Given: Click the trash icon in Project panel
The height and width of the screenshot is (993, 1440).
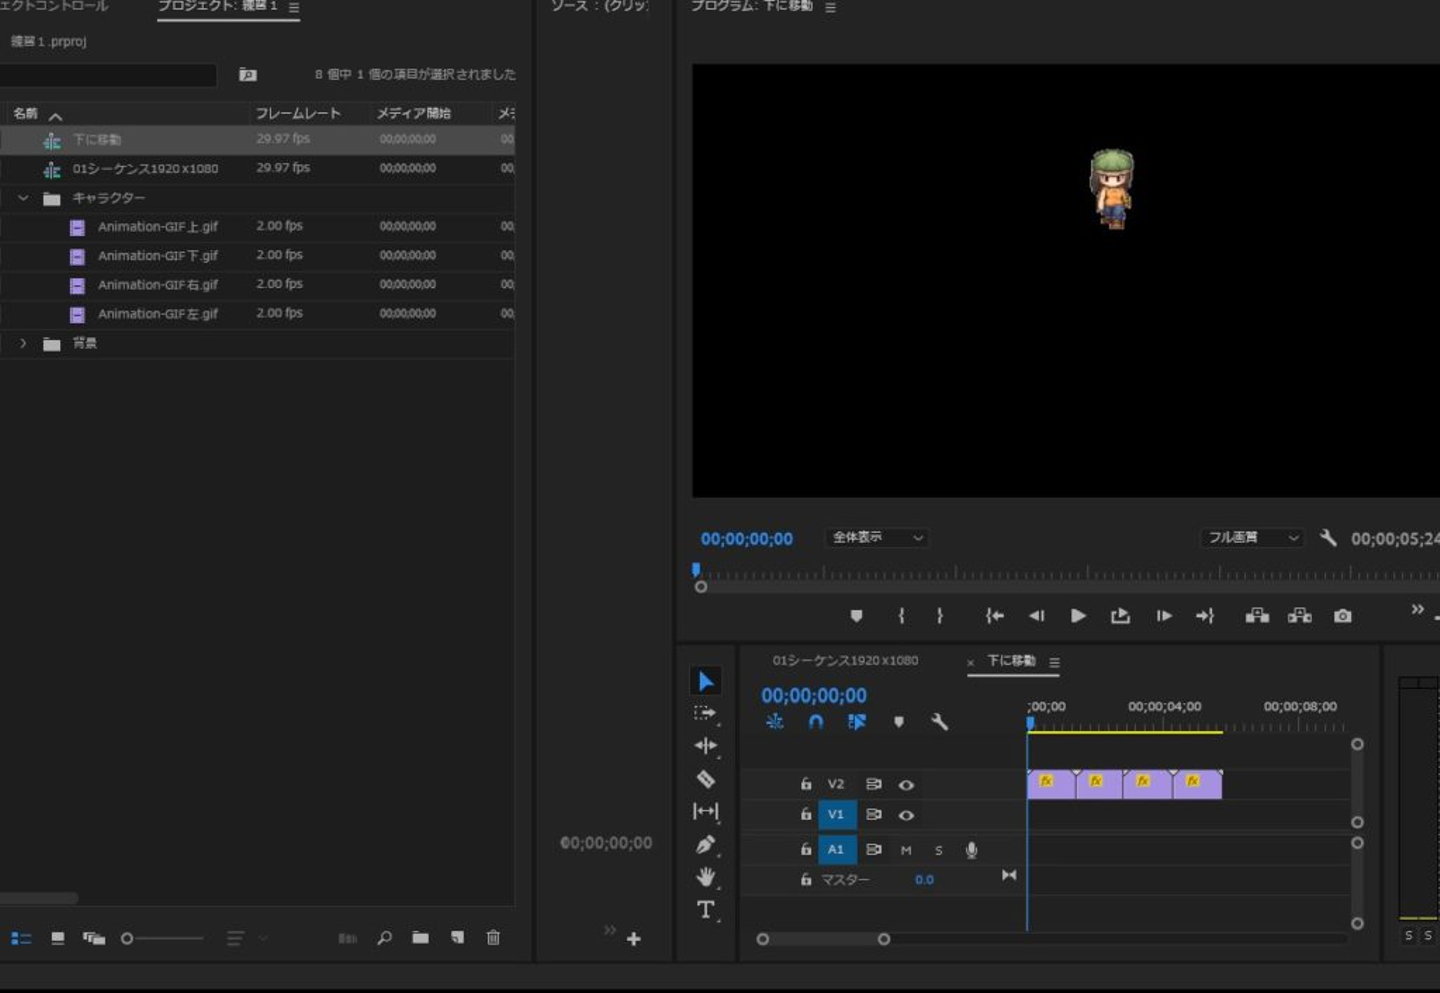Looking at the screenshot, I should click(x=493, y=938).
